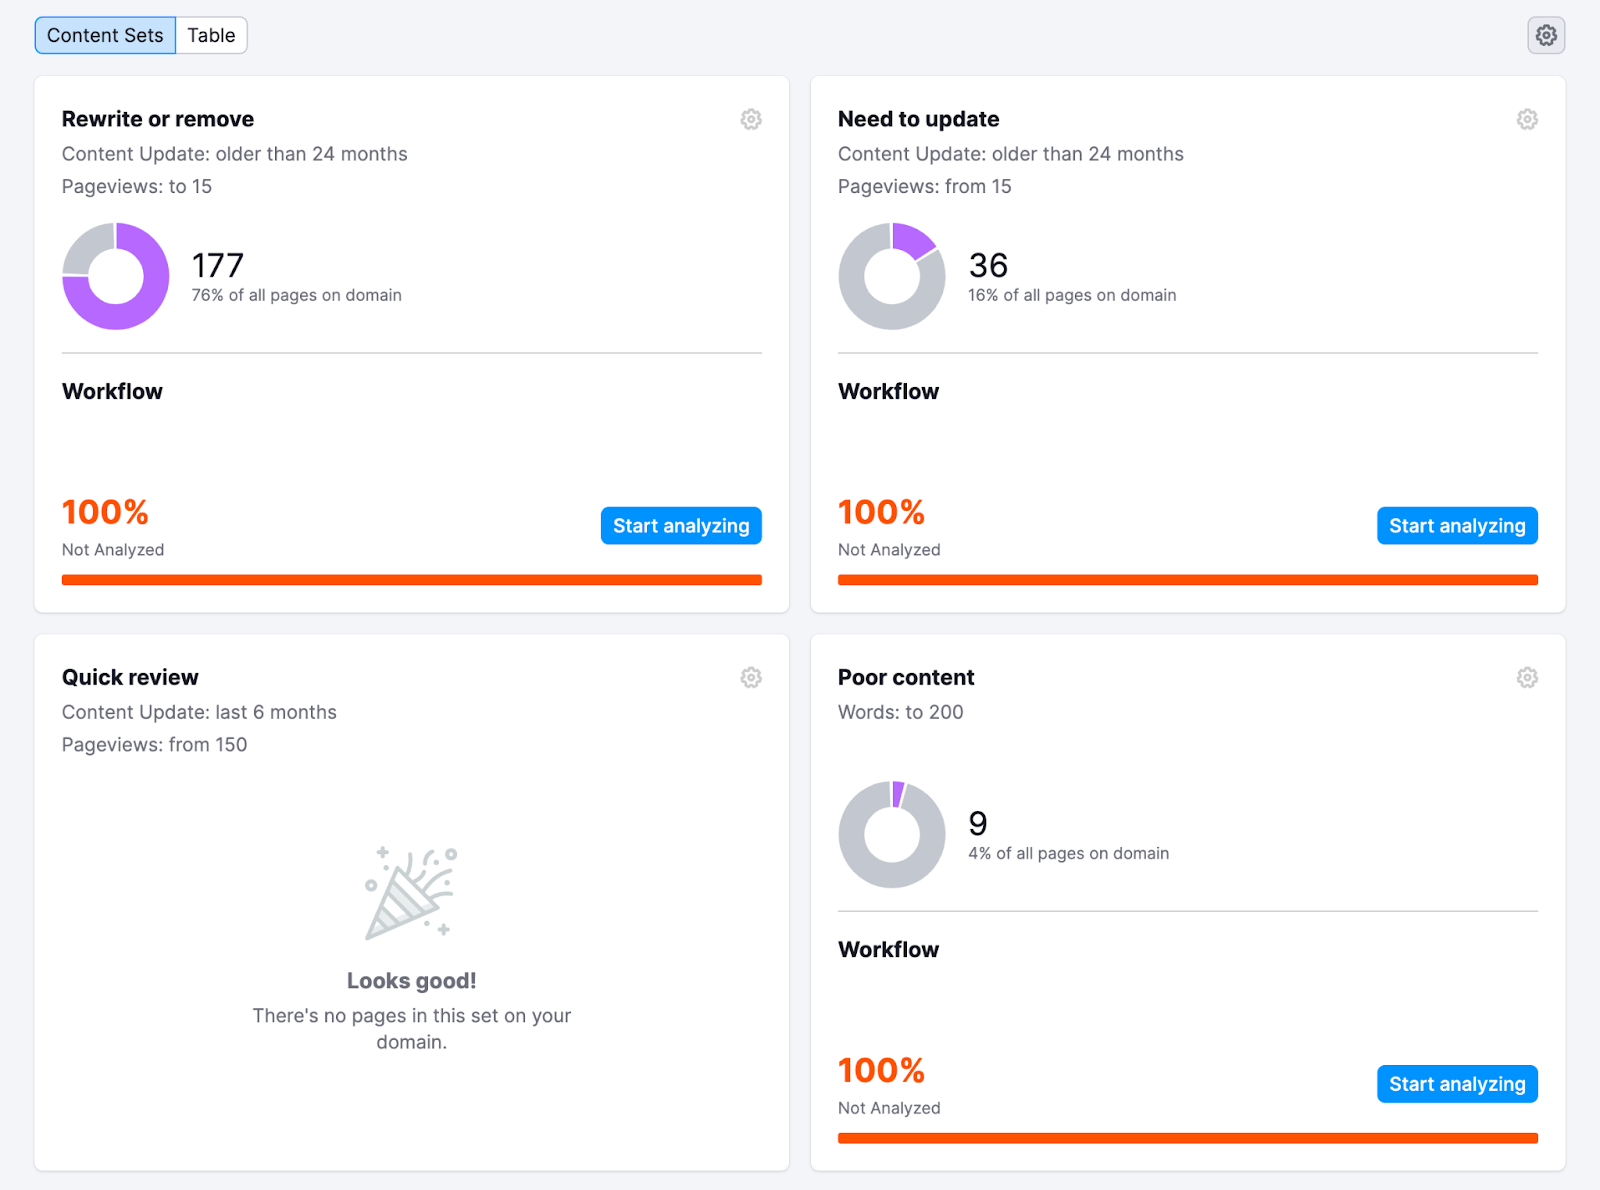Start analyzing the Poor content set
1600x1190 pixels.
tap(1457, 1084)
